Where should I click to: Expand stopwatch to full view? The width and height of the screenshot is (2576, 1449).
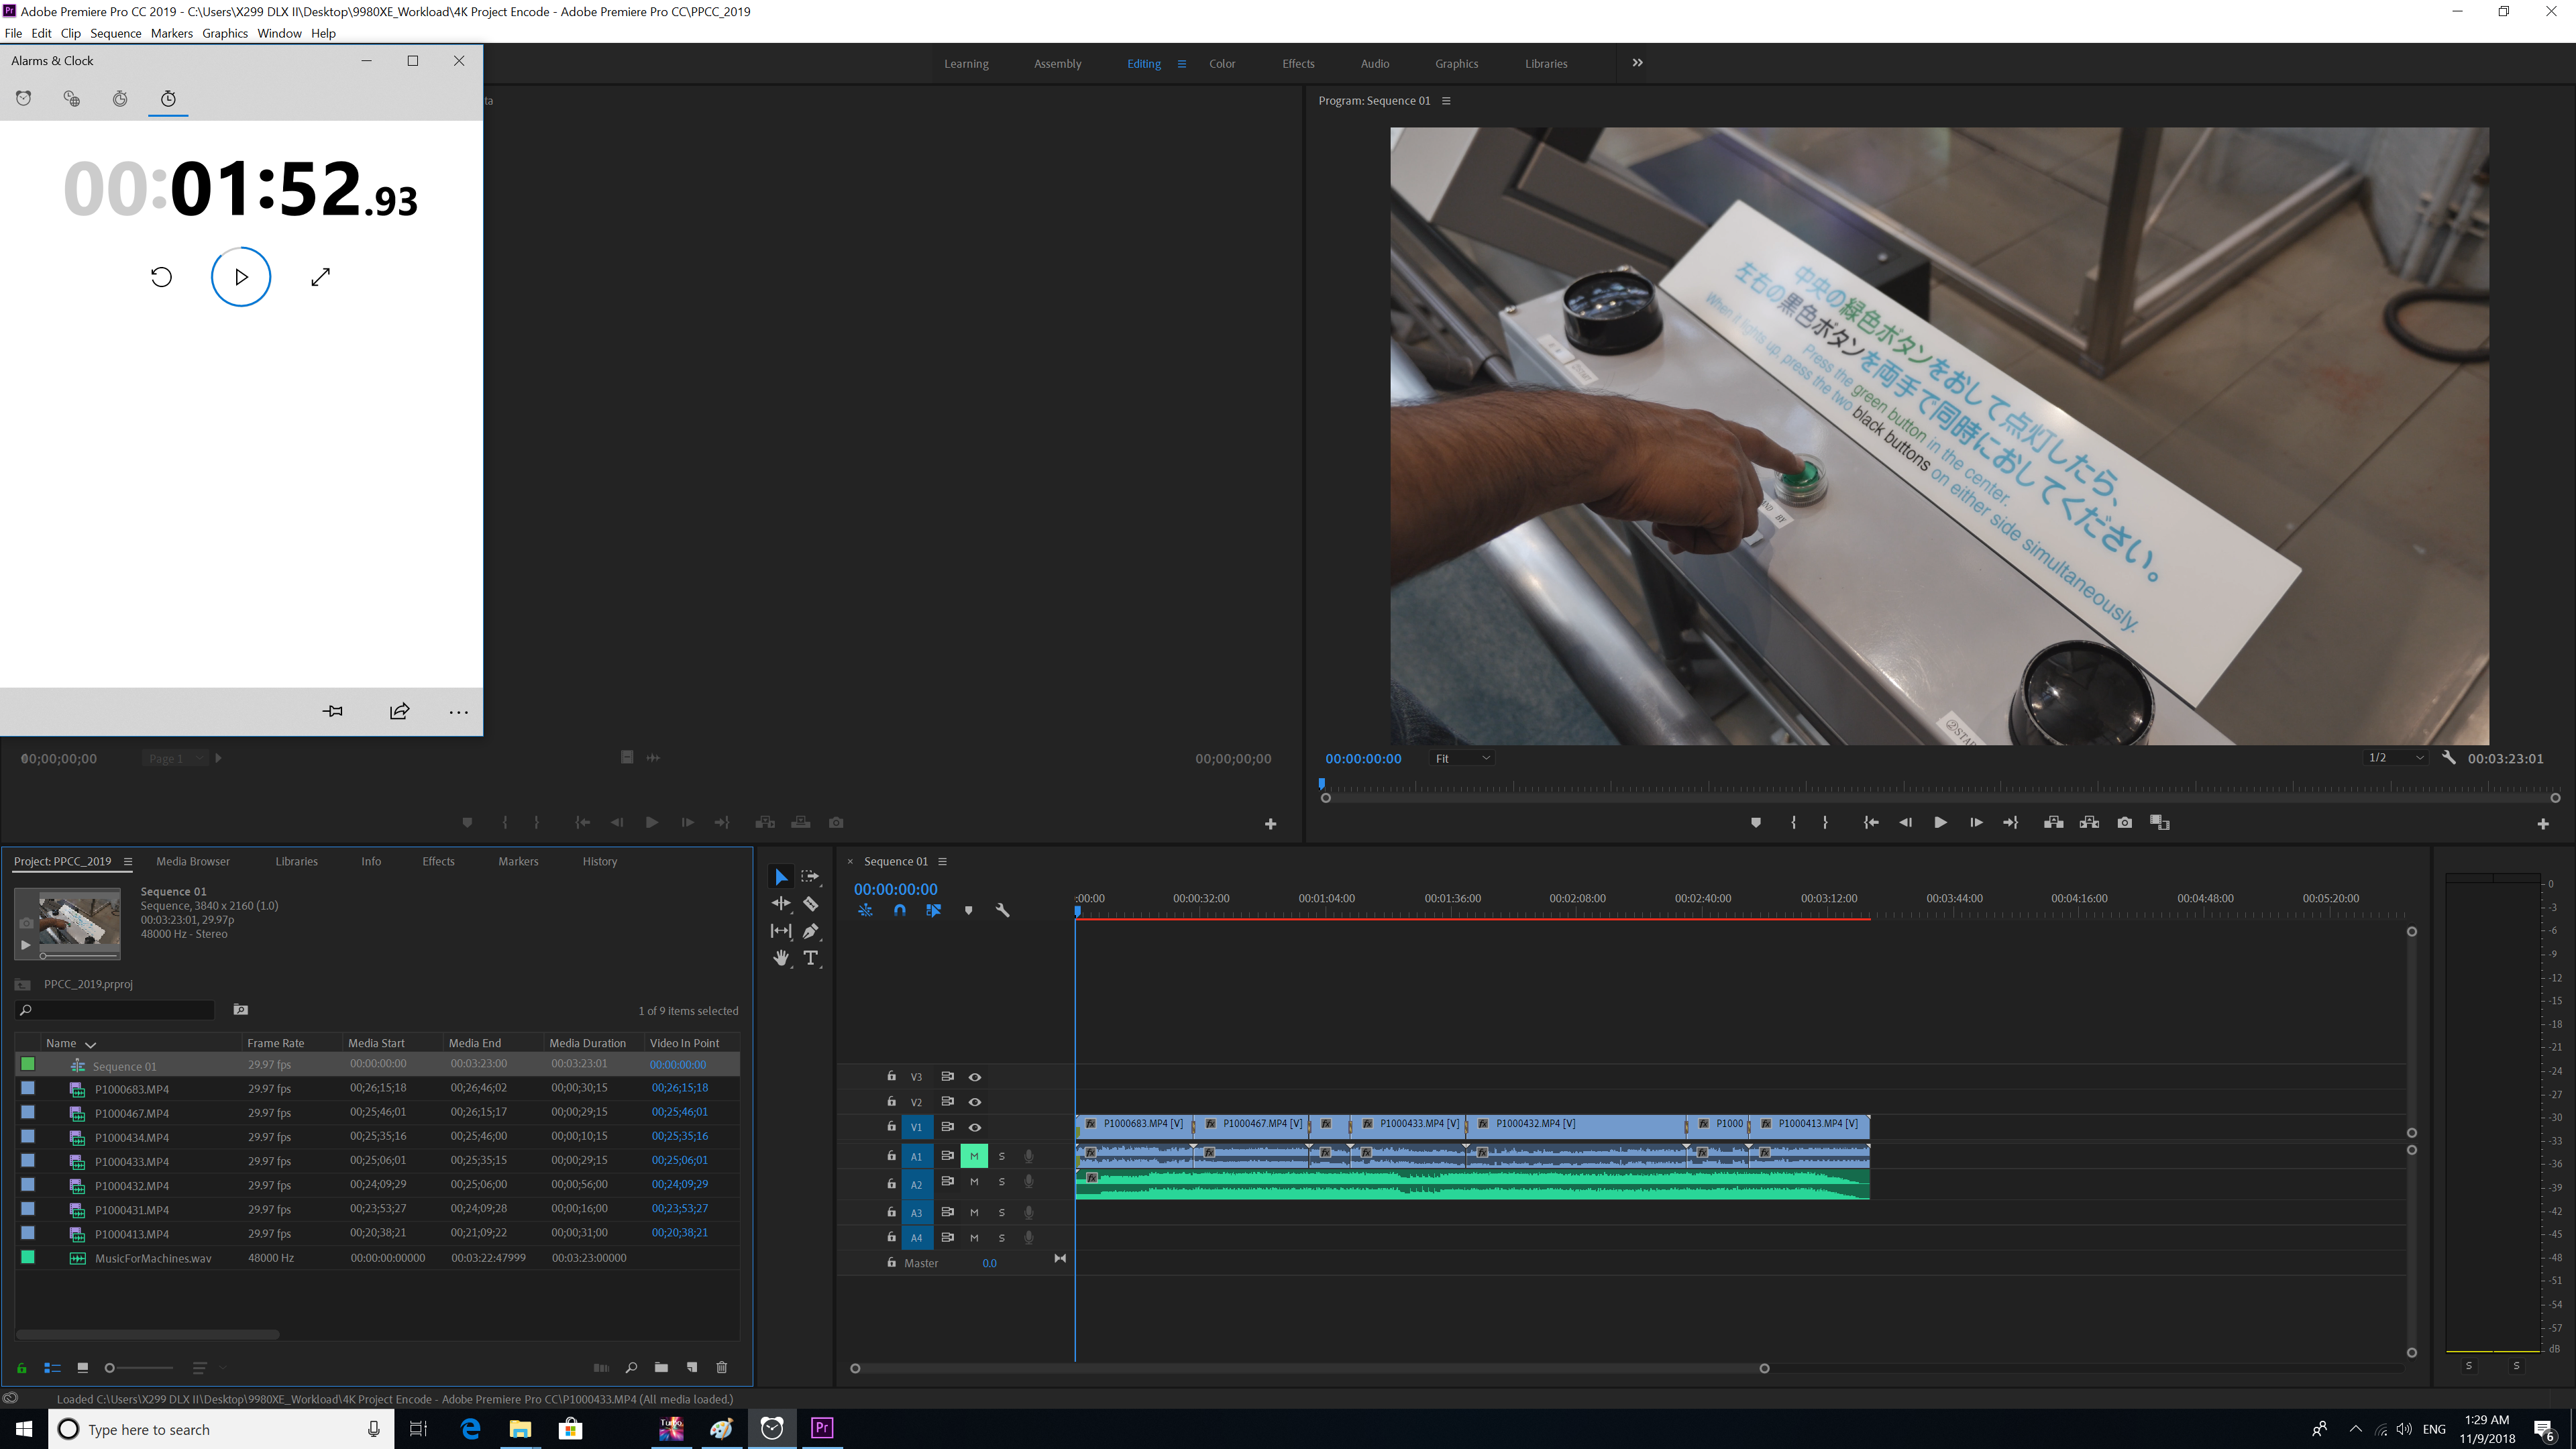click(320, 277)
